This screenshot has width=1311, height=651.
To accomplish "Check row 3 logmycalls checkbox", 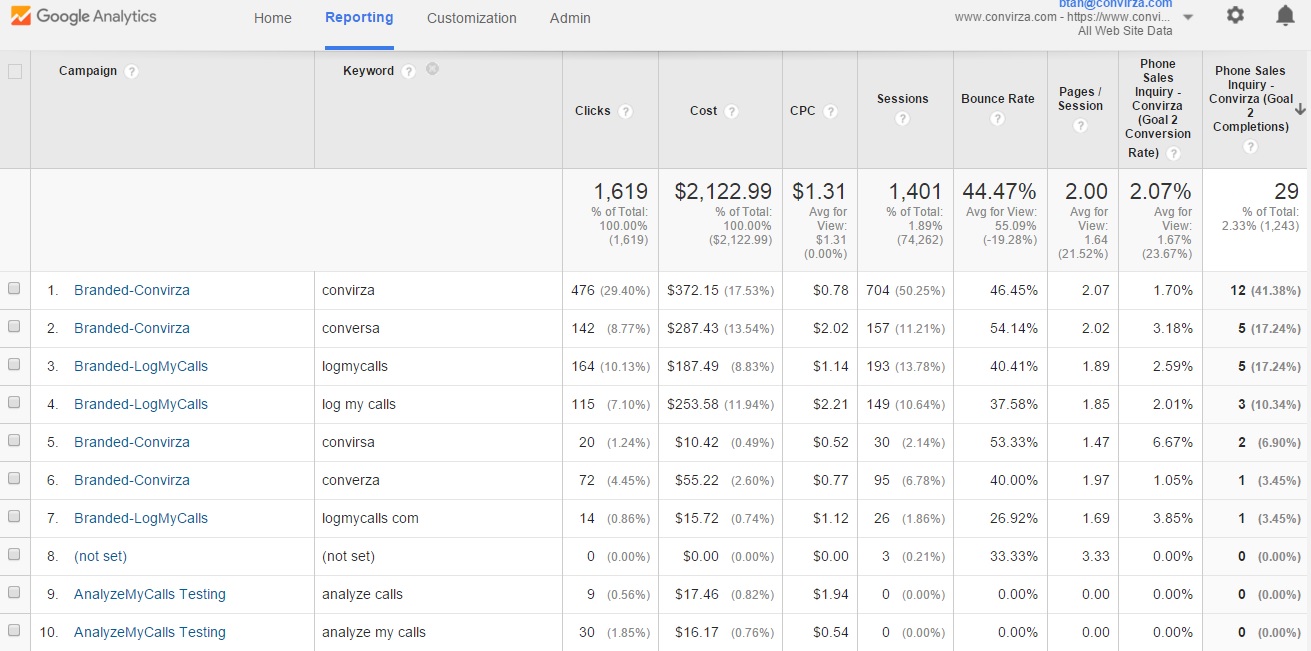I will (14, 365).
